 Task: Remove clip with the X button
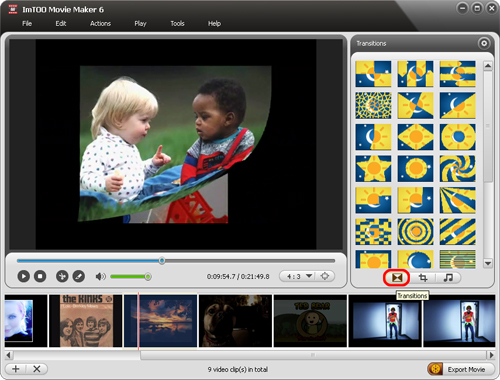click(37, 369)
